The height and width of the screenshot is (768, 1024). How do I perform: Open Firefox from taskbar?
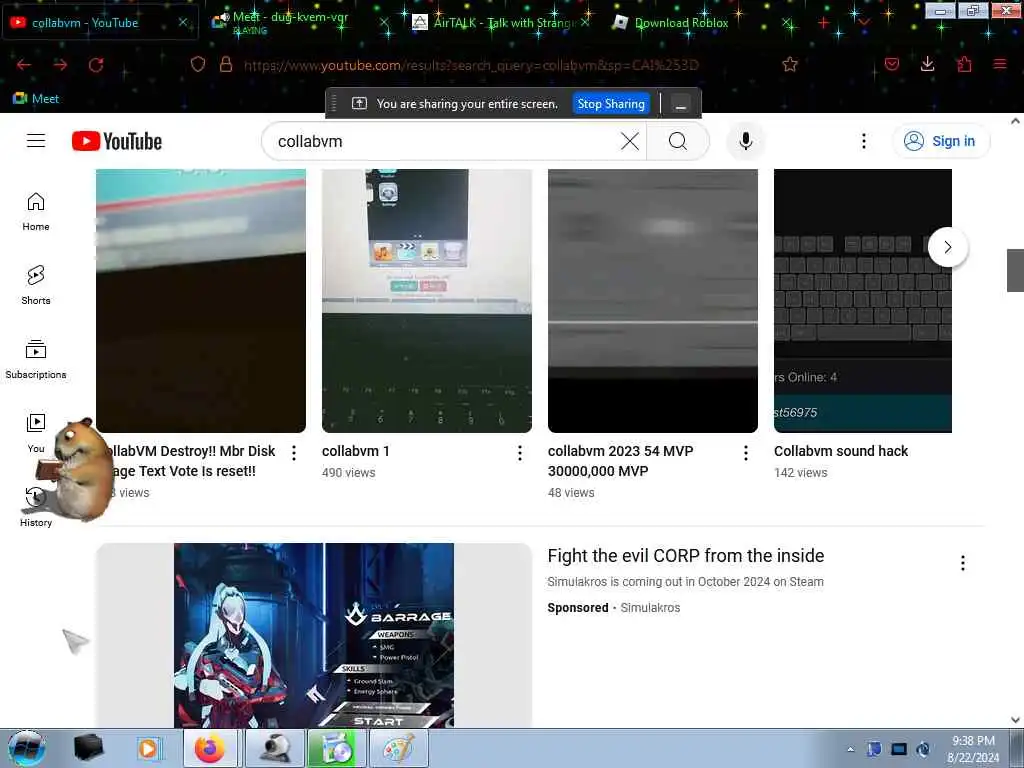pyautogui.click(x=210, y=748)
